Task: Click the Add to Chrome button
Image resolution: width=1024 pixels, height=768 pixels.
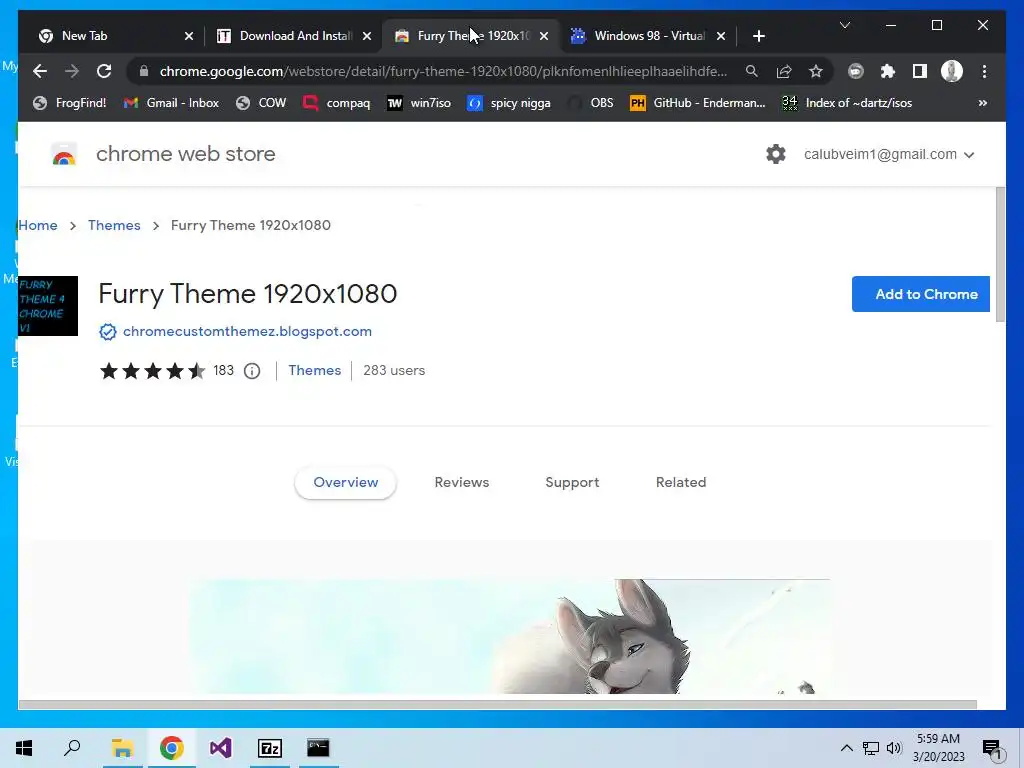Action: coord(921,294)
